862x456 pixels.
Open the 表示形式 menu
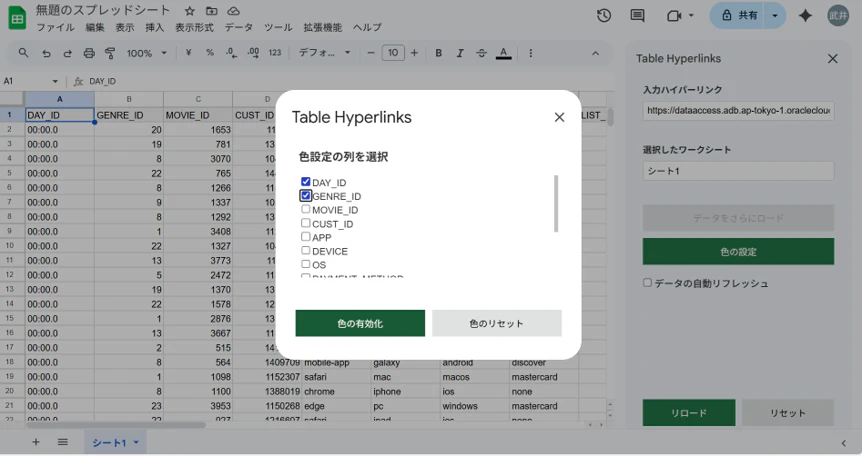[194, 27]
